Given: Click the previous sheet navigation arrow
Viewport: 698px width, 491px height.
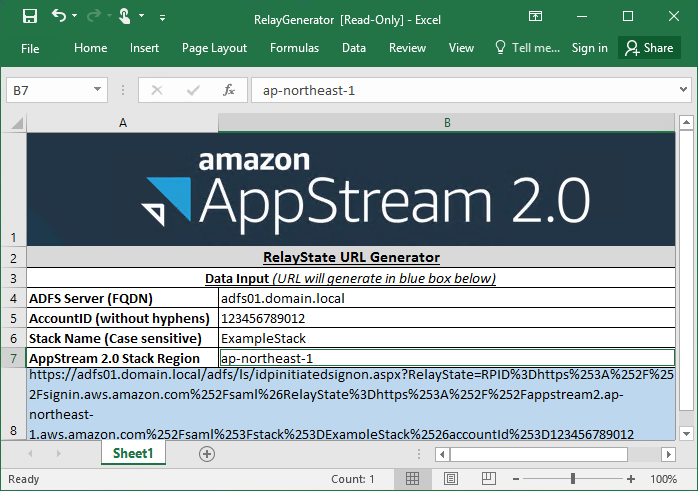Looking at the screenshot, I should click(x=30, y=454).
